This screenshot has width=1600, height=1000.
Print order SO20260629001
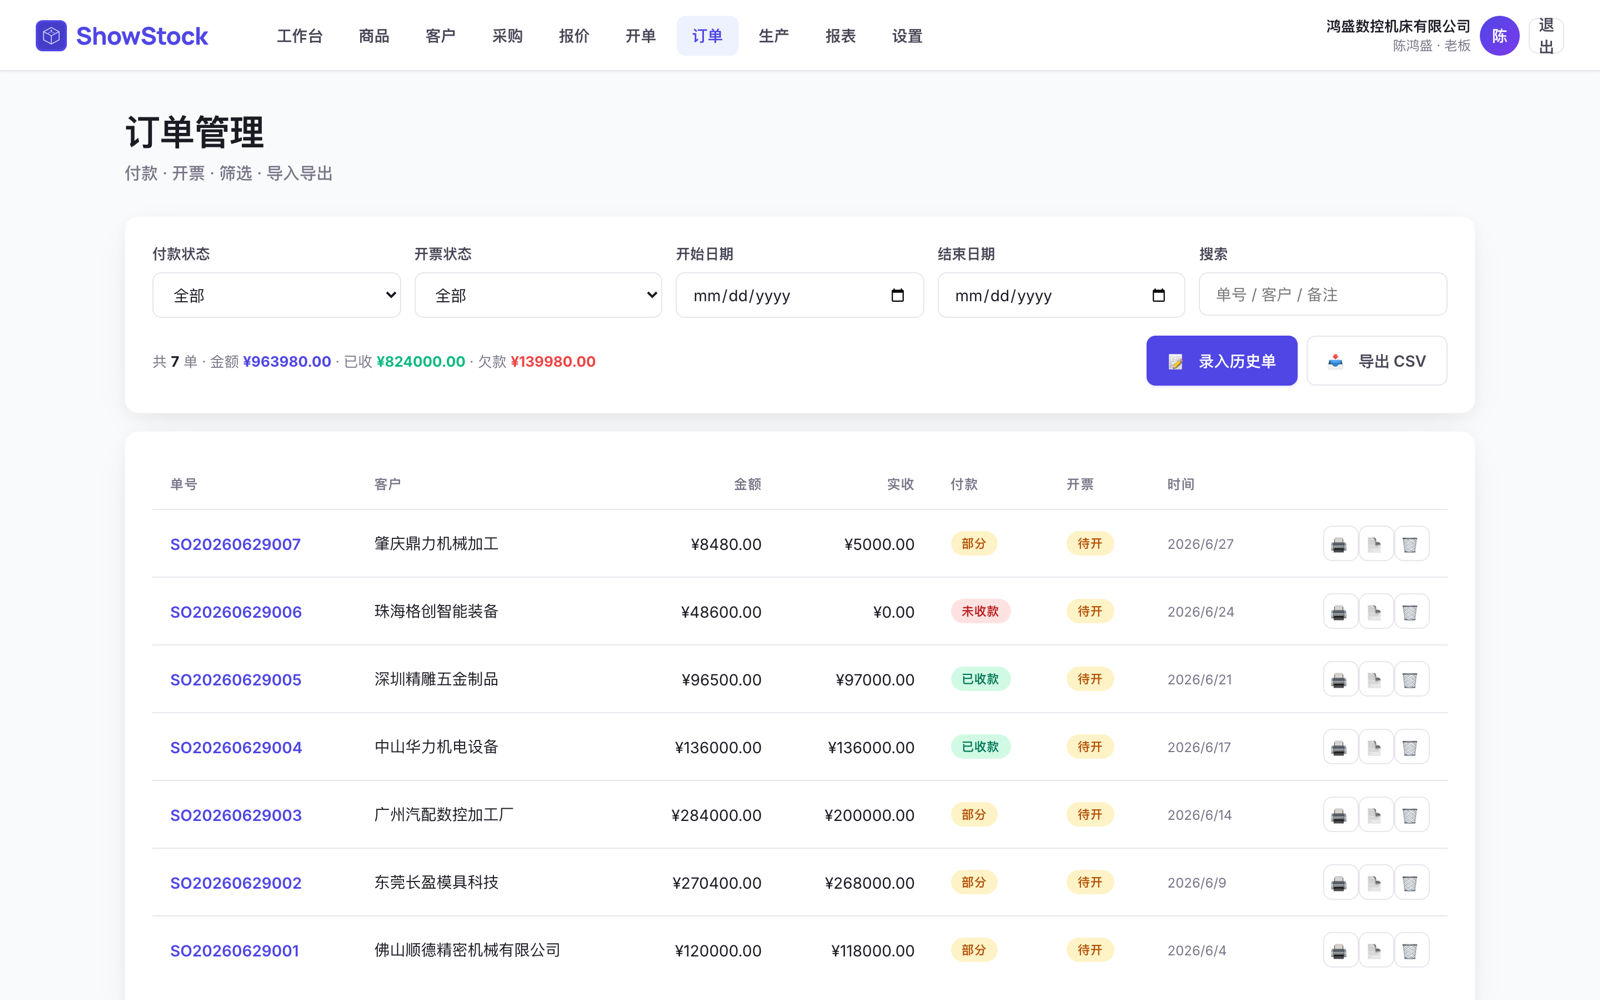[x=1339, y=951]
